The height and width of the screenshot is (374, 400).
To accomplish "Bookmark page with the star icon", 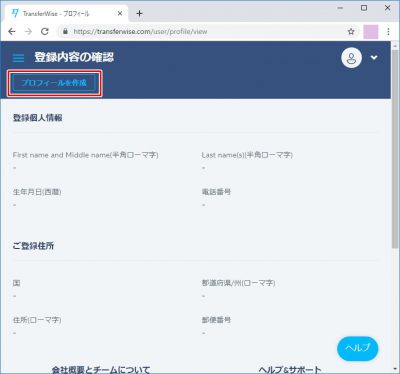I will tap(351, 32).
